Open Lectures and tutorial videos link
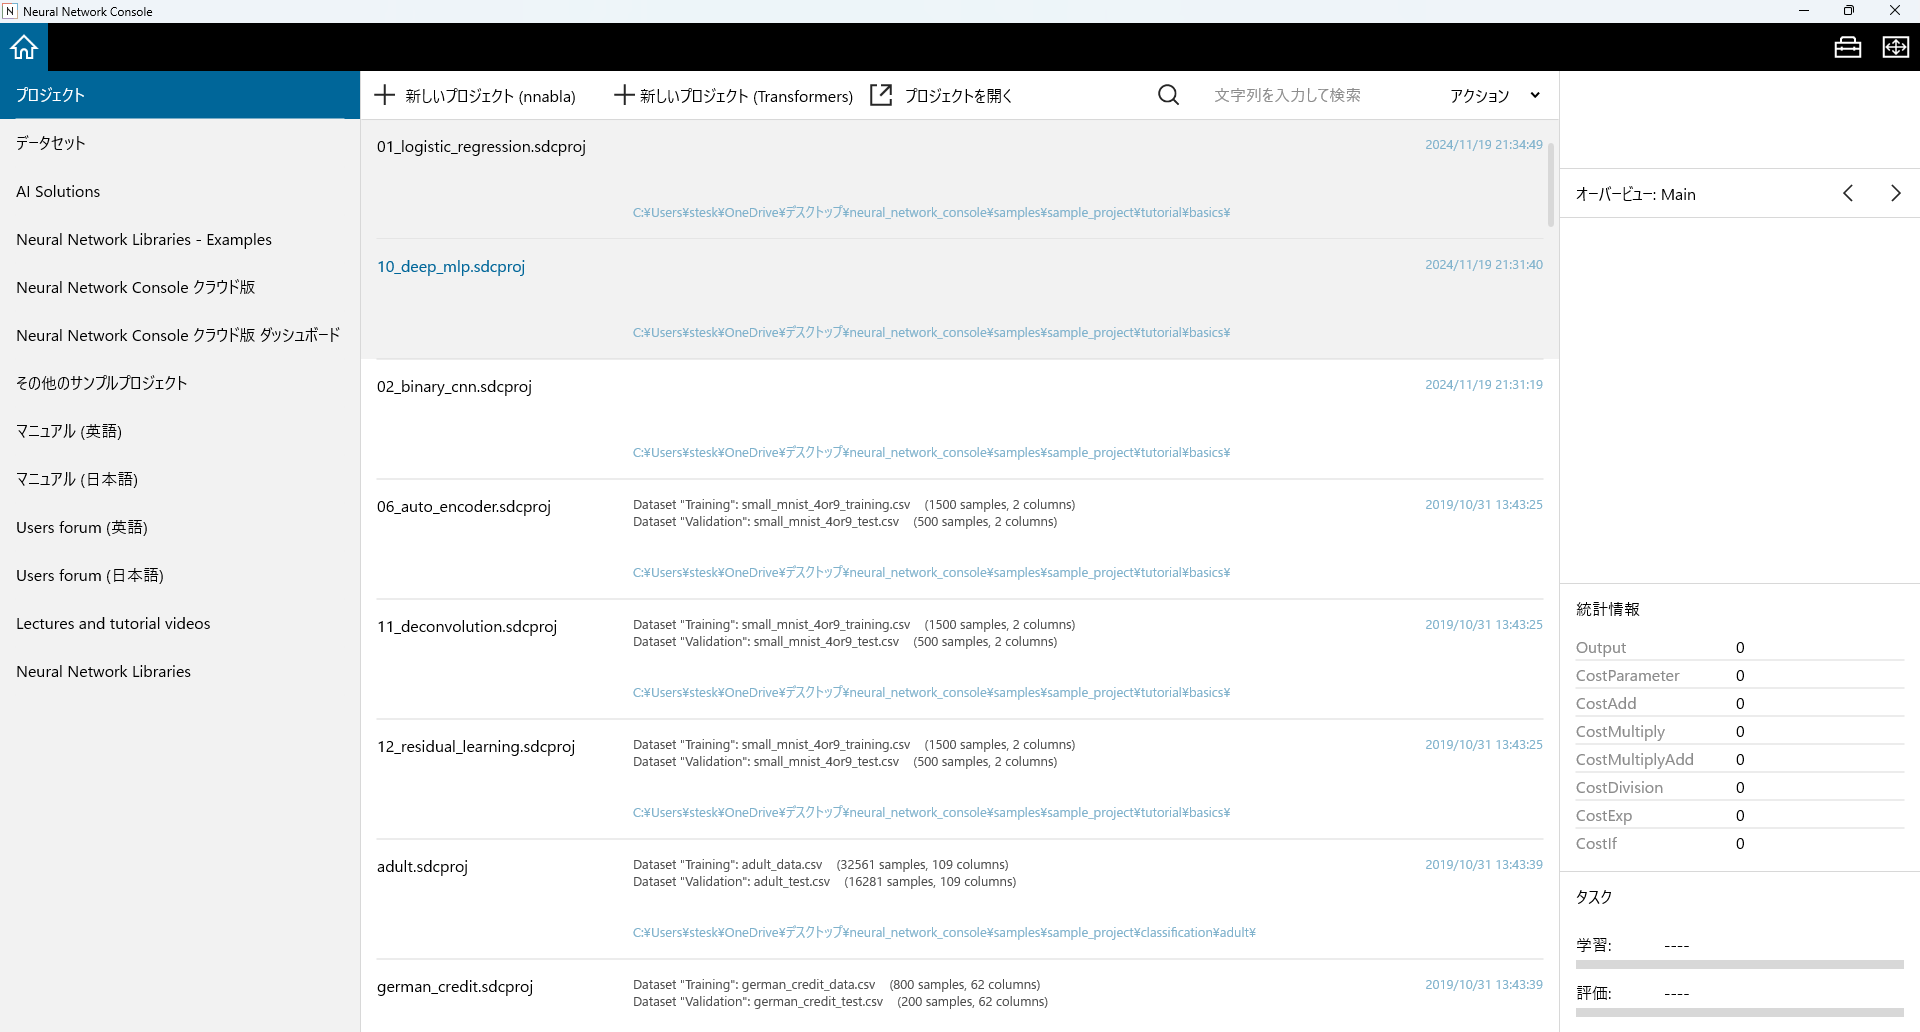This screenshot has width=1920, height=1032. point(113,623)
